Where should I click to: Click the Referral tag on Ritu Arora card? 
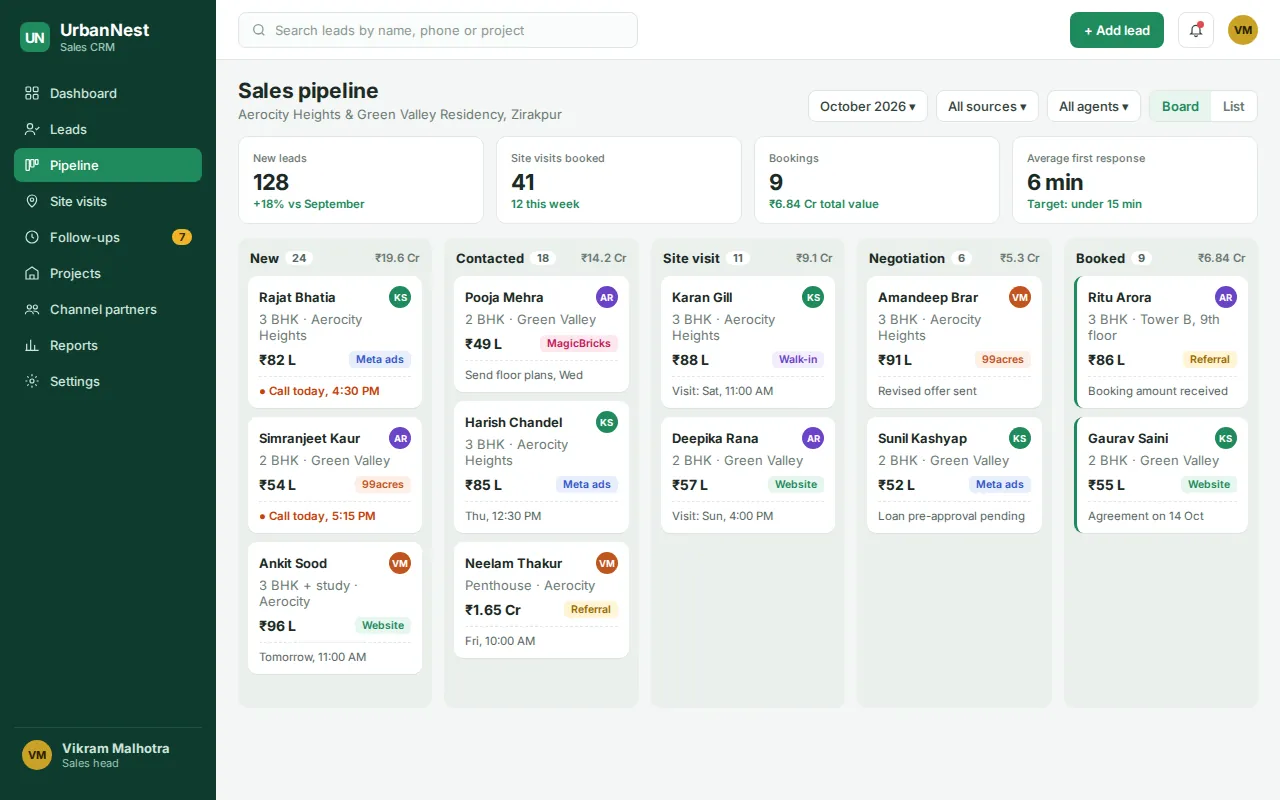(x=1209, y=359)
